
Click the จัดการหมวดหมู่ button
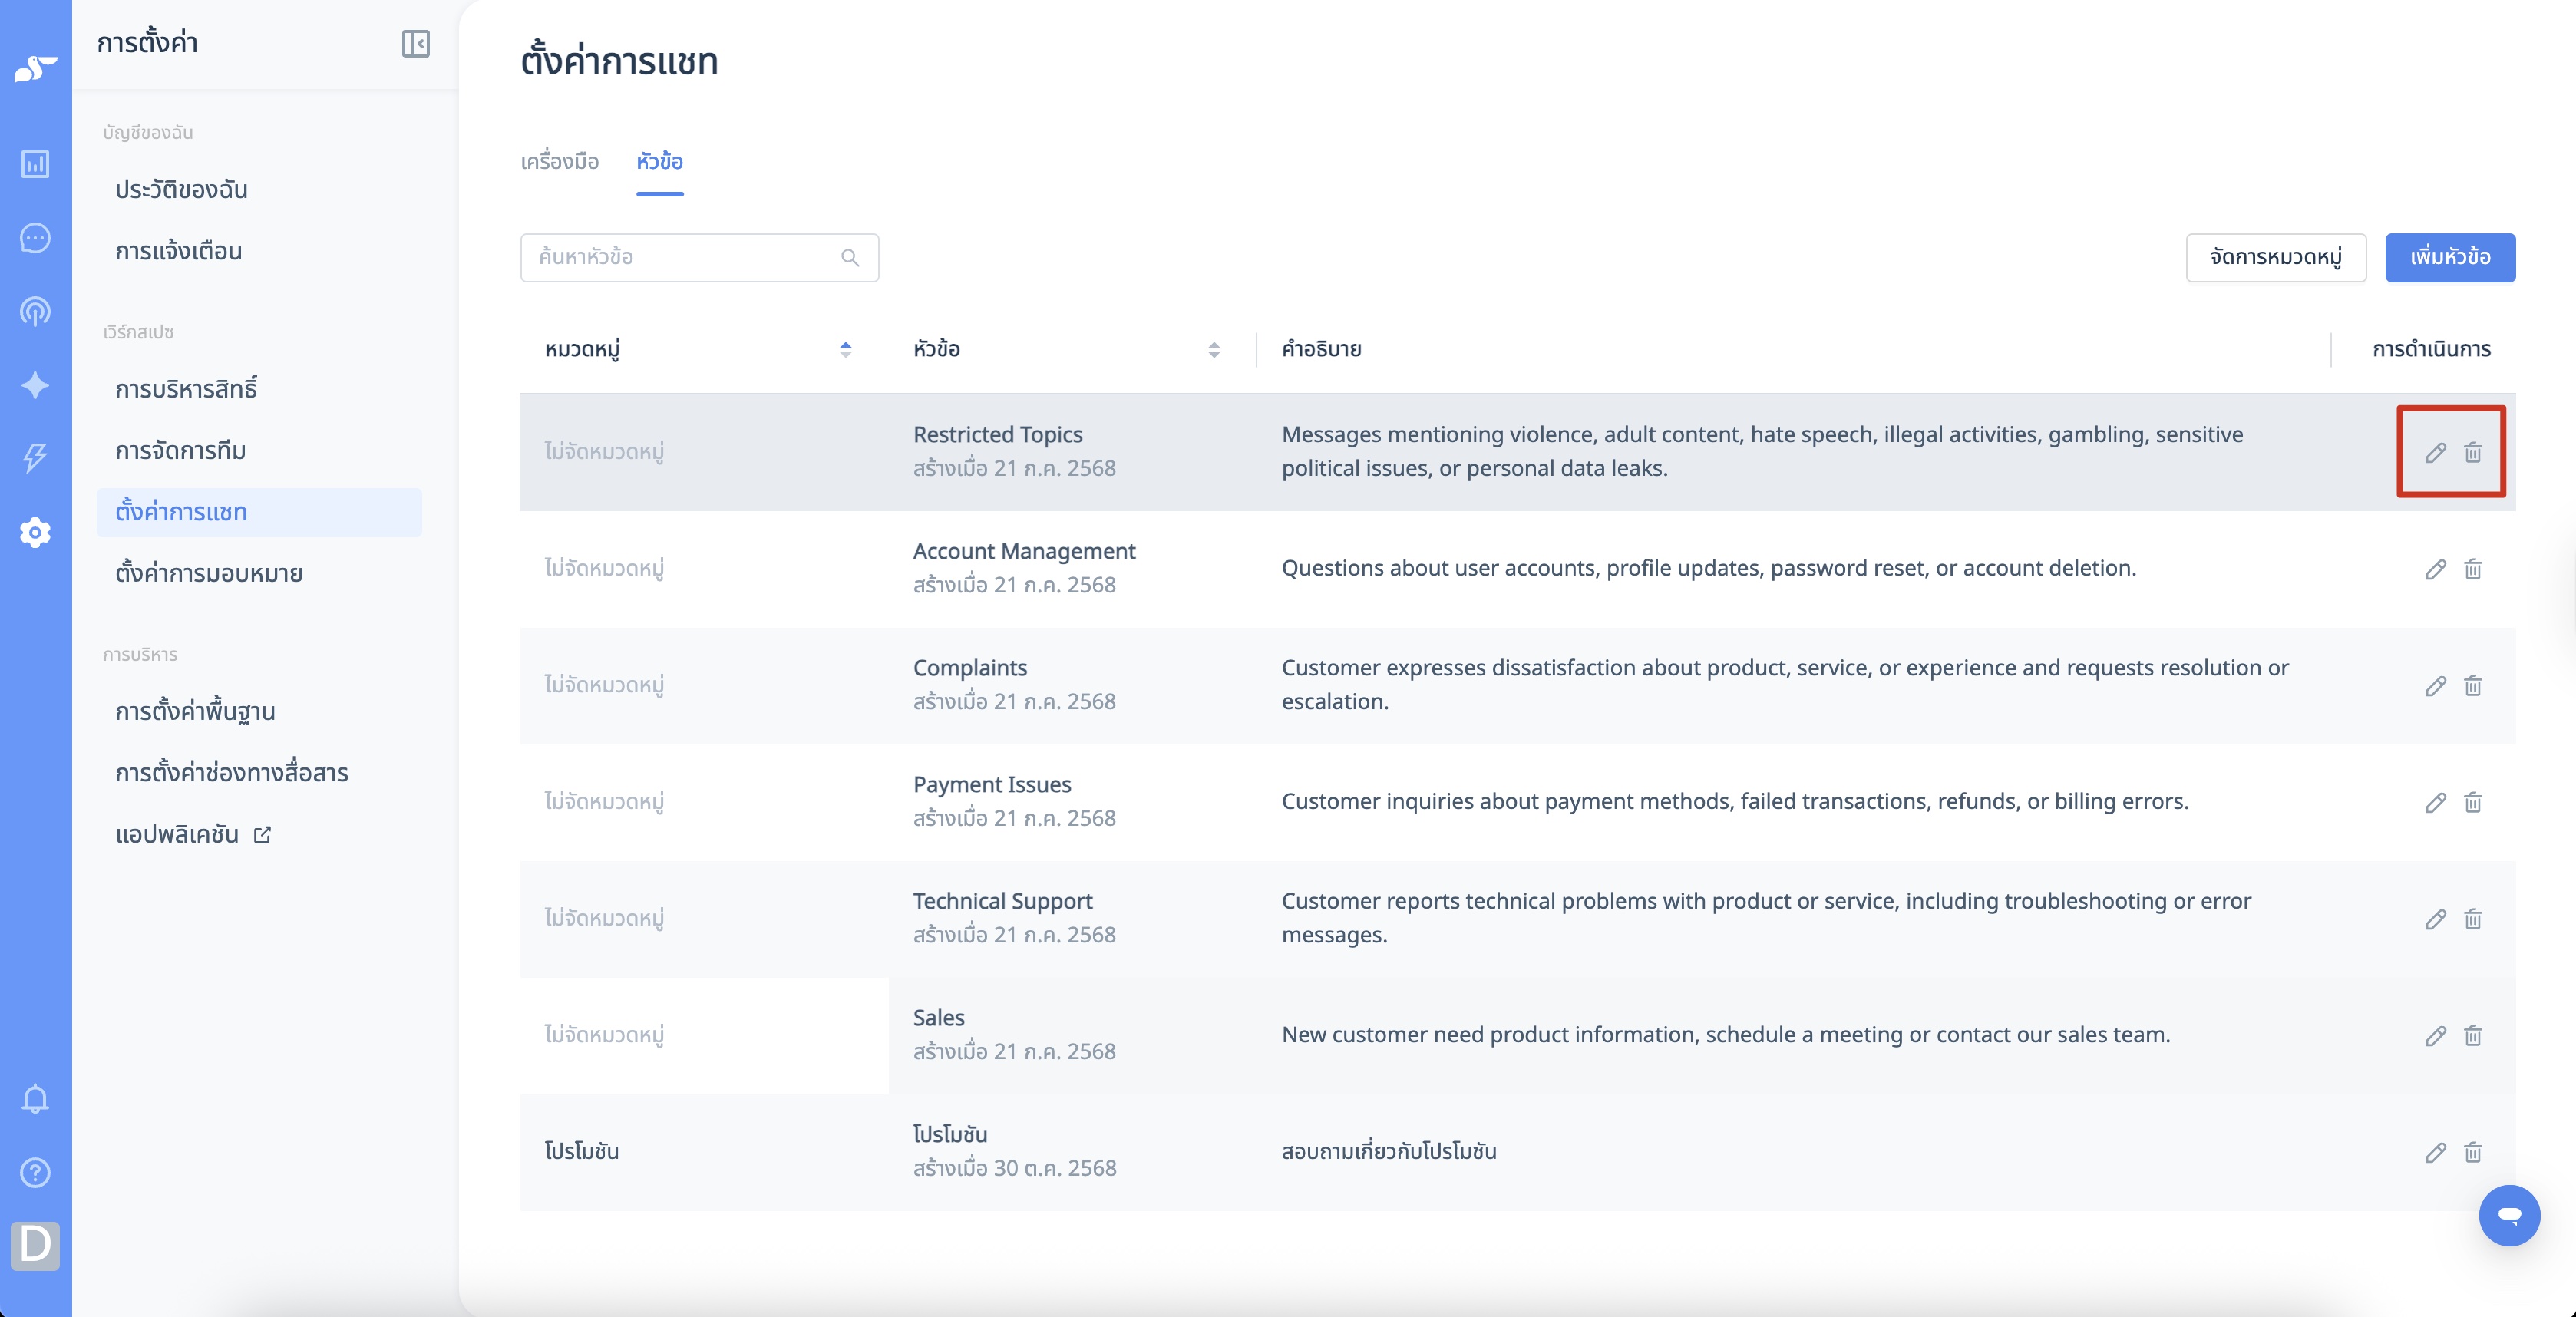(x=2276, y=258)
